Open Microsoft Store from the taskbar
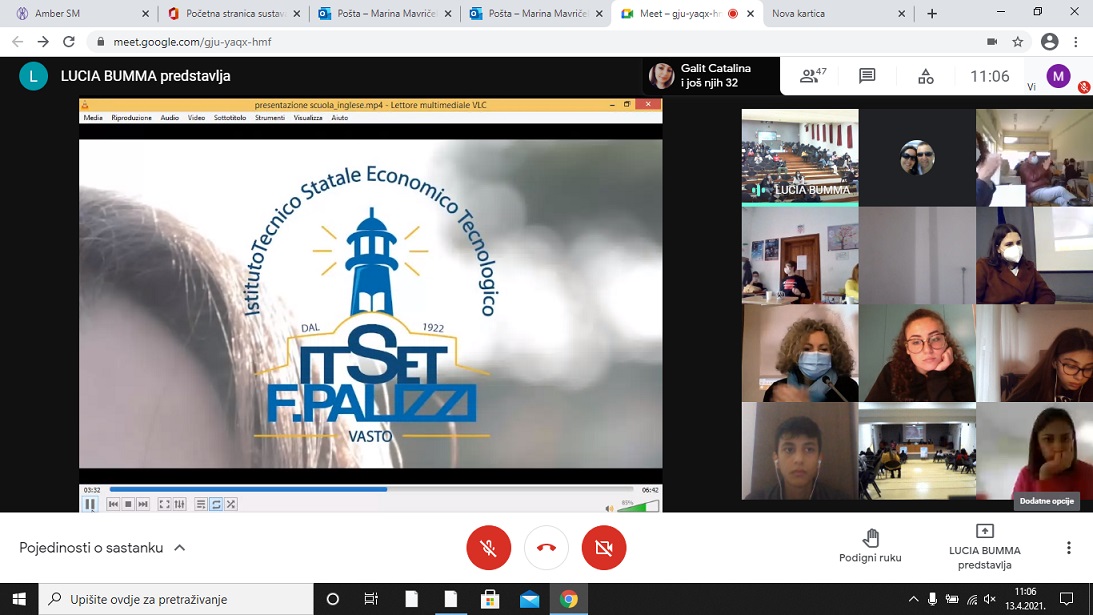Image resolution: width=1093 pixels, height=615 pixels. [490, 599]
